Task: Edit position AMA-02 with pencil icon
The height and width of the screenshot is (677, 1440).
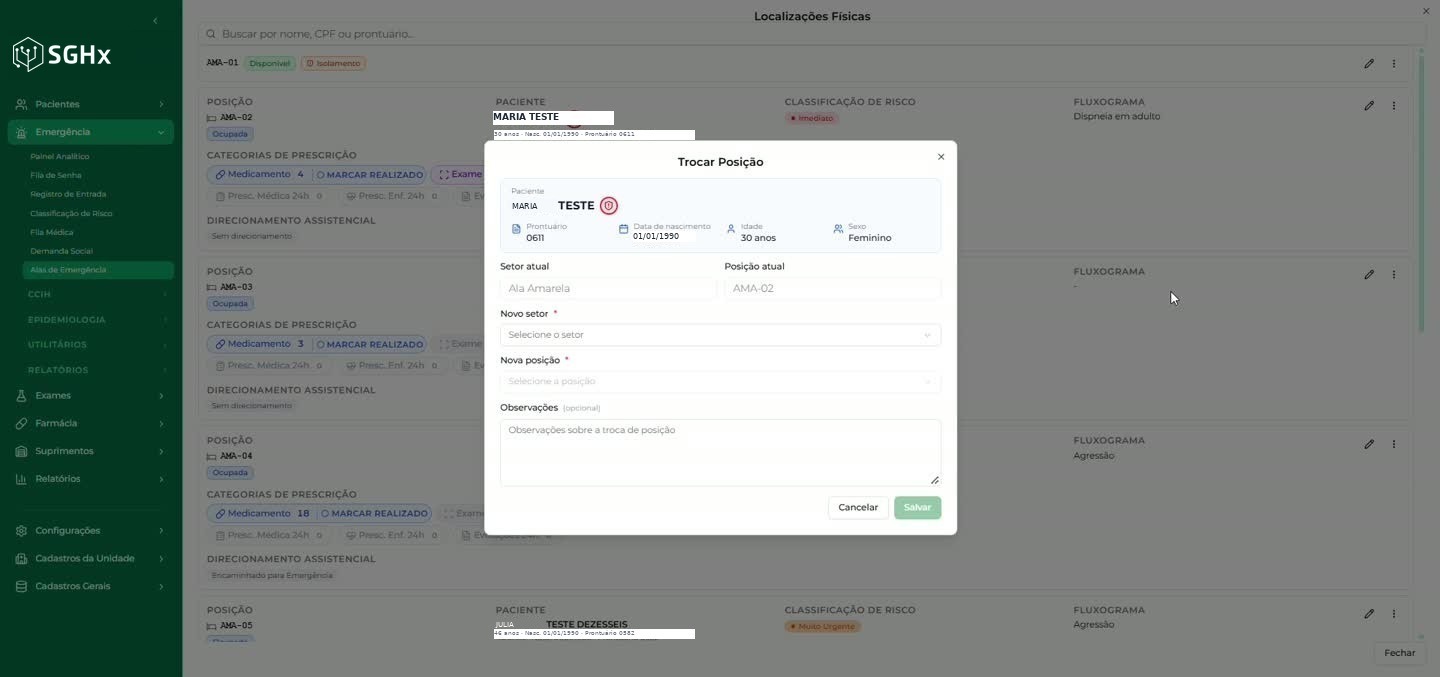Action: pos(1369,105)
